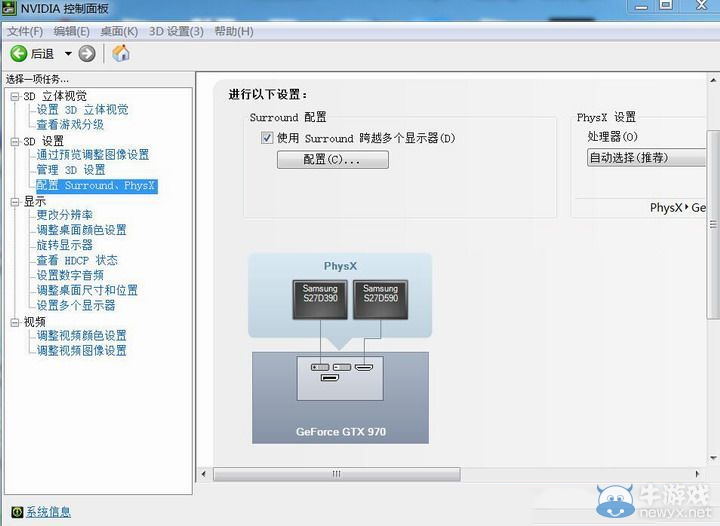
Task: Collapse the 3D 设置 tree node
Action: (15, 141)
